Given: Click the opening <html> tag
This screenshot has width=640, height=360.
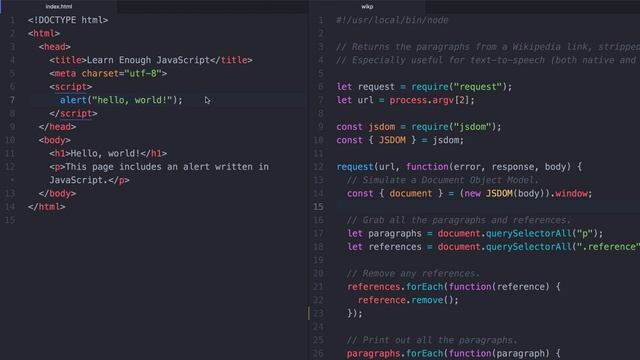Looking at the screenshot, I should coord(44,33).
